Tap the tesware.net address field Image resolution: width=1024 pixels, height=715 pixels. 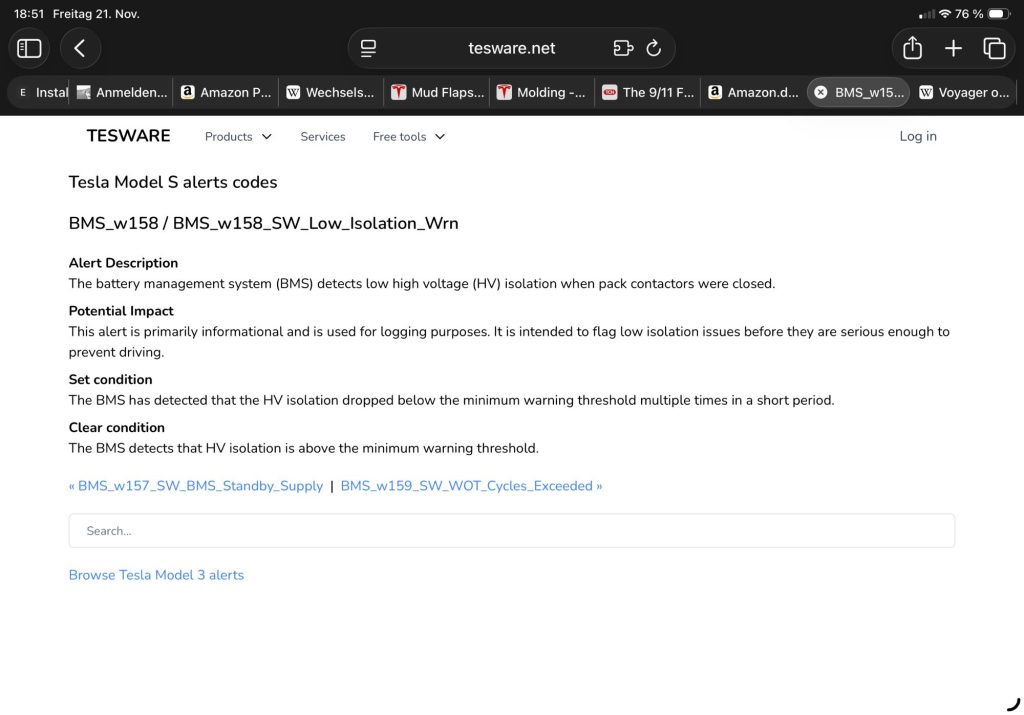tap(511, 48)
